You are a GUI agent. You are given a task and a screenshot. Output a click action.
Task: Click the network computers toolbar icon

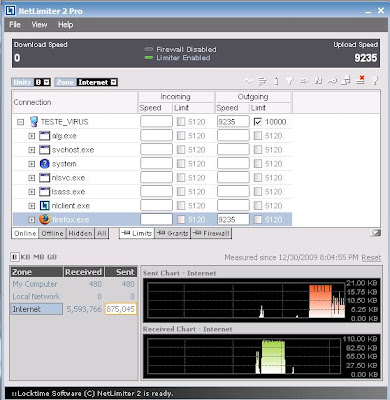346,81
